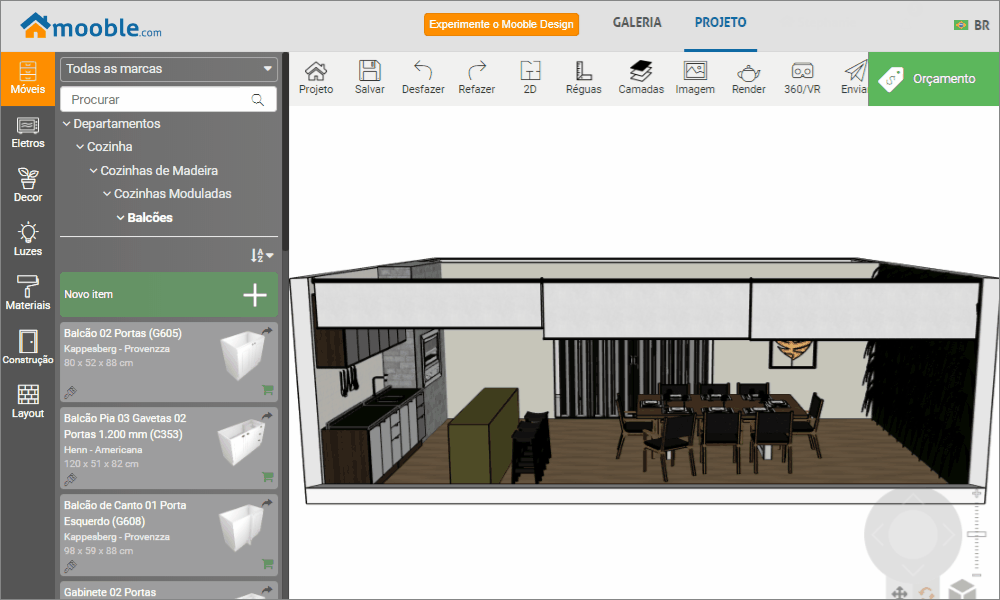Start a Render with teapot icon
The height and width of the screenshot is (600, 1000).
tap(749, 78)
